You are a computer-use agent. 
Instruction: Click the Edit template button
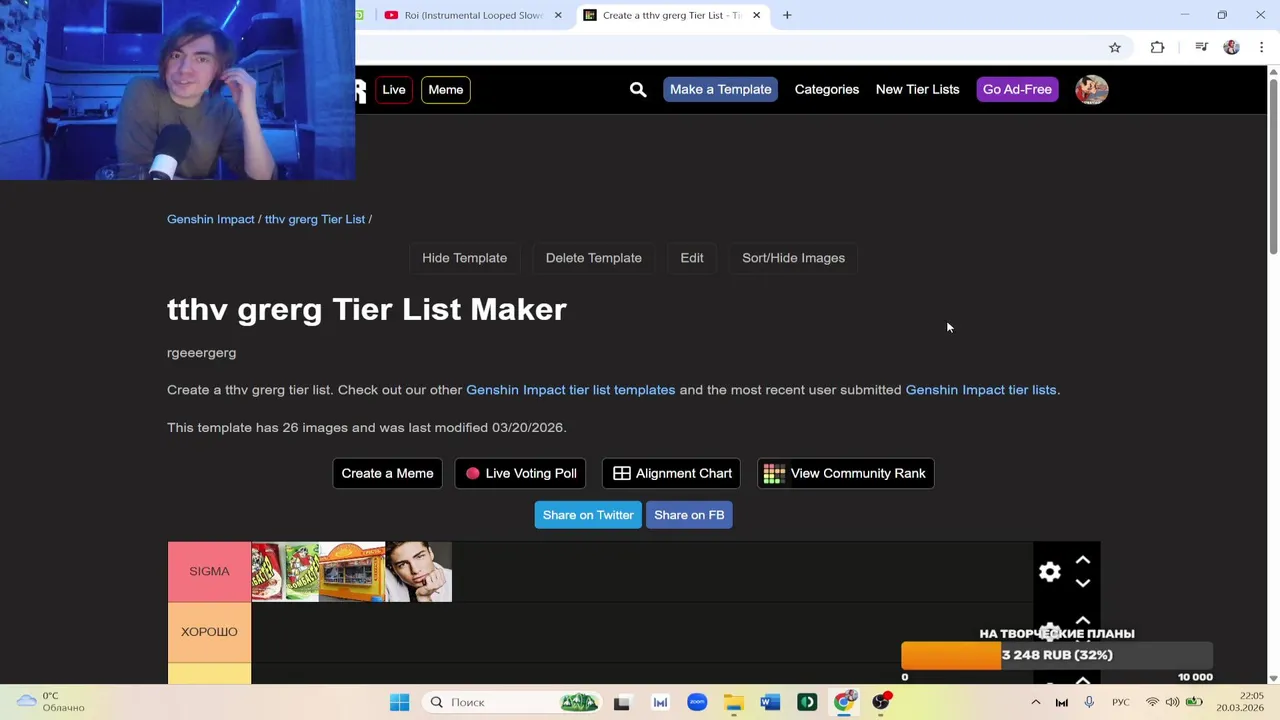(692, 258)
